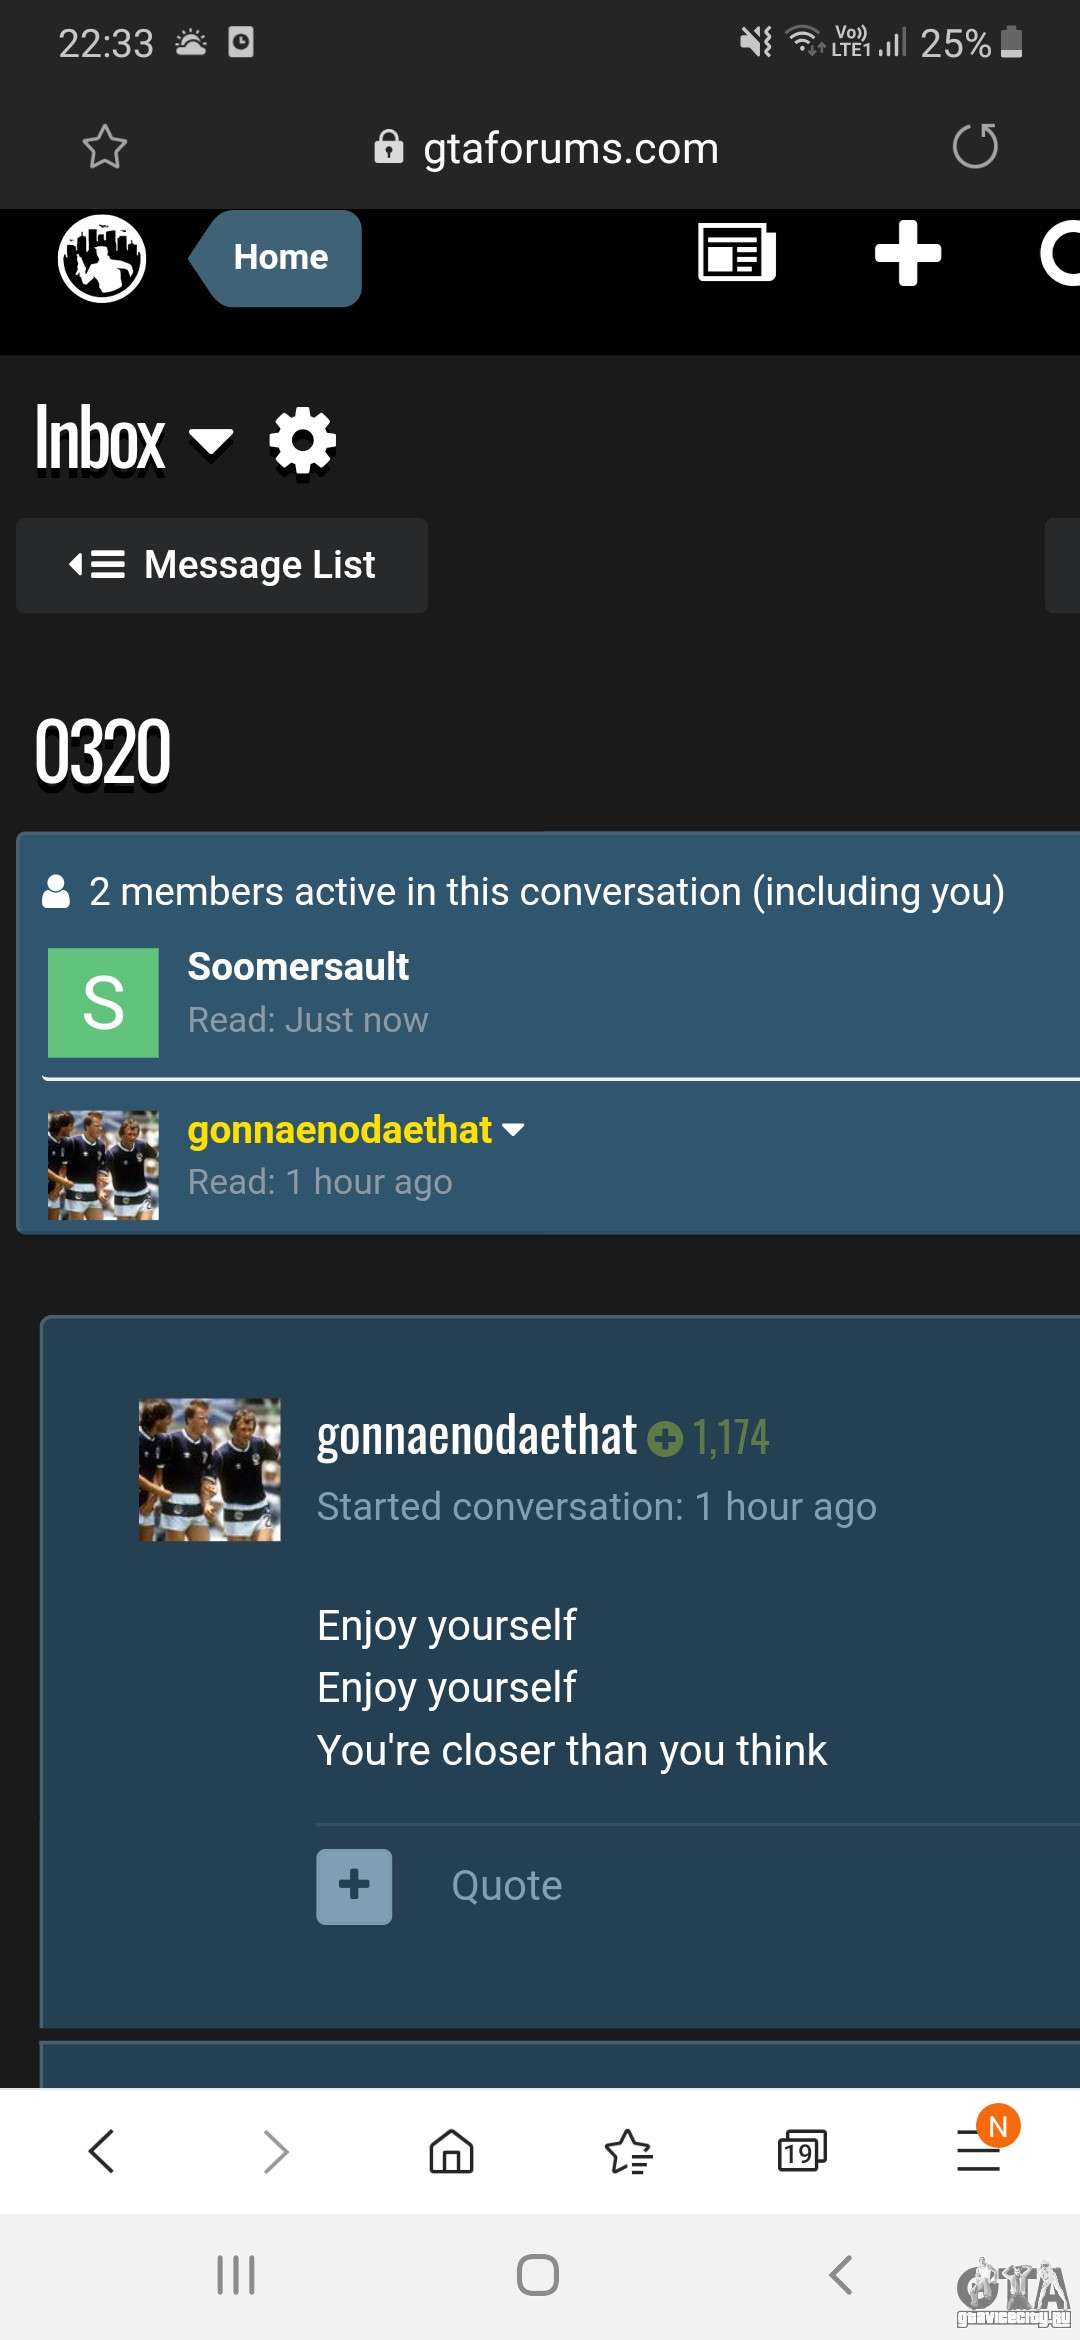Open the browser hamburger menu

pyautogui.click(x=979, y=2150)
